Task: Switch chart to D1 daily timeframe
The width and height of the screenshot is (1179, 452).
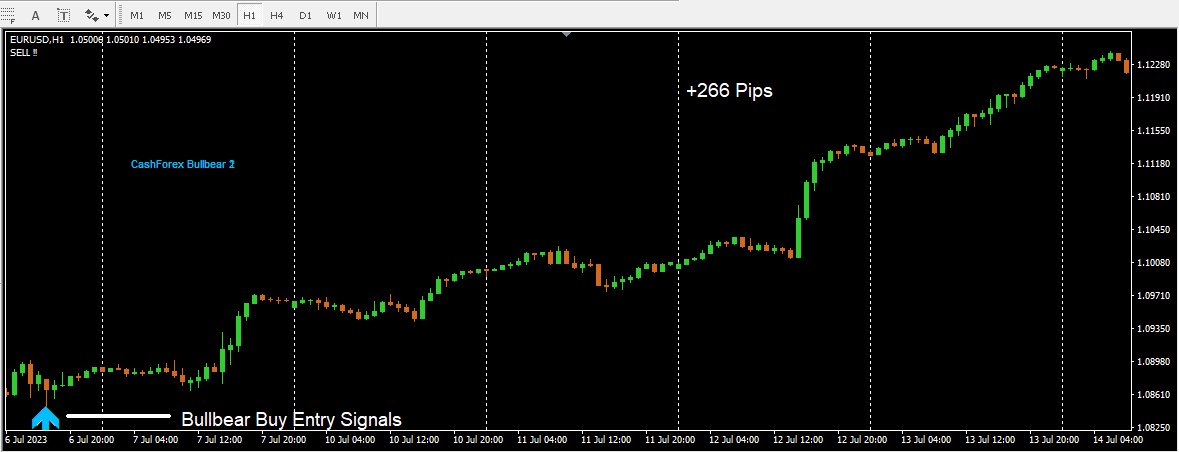Action: tap(305, 15)
